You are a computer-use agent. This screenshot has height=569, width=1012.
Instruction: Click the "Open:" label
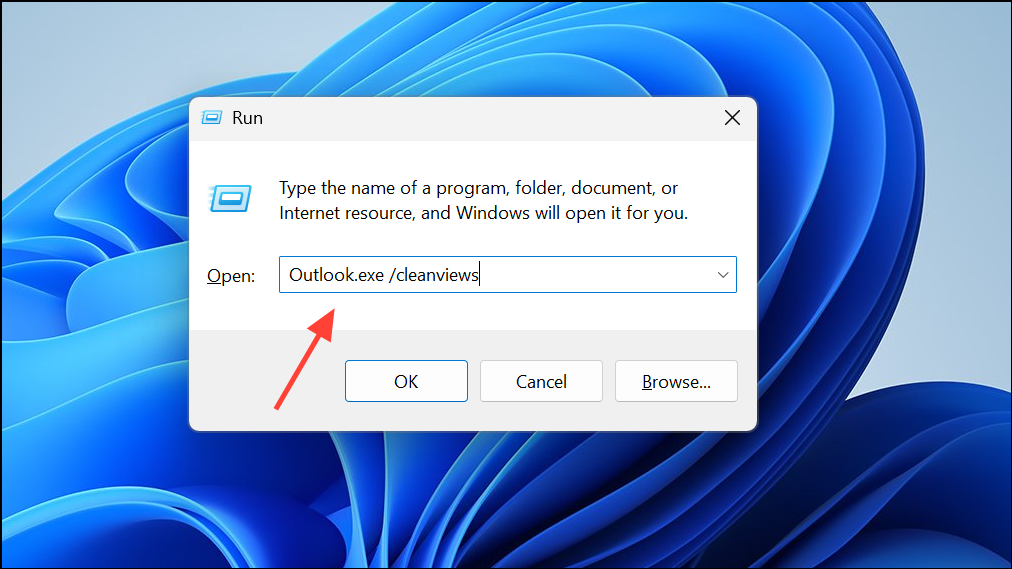(231, 276)
